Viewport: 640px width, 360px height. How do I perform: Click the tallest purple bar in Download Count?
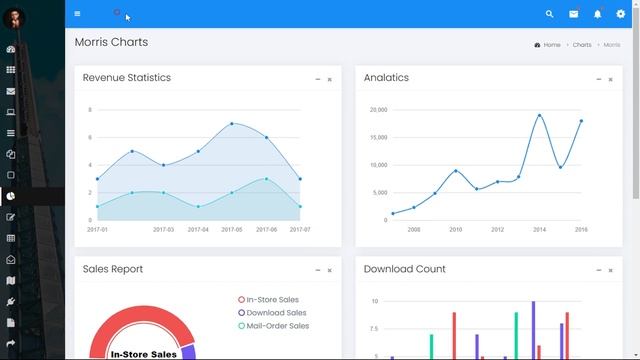pos(533,330)
